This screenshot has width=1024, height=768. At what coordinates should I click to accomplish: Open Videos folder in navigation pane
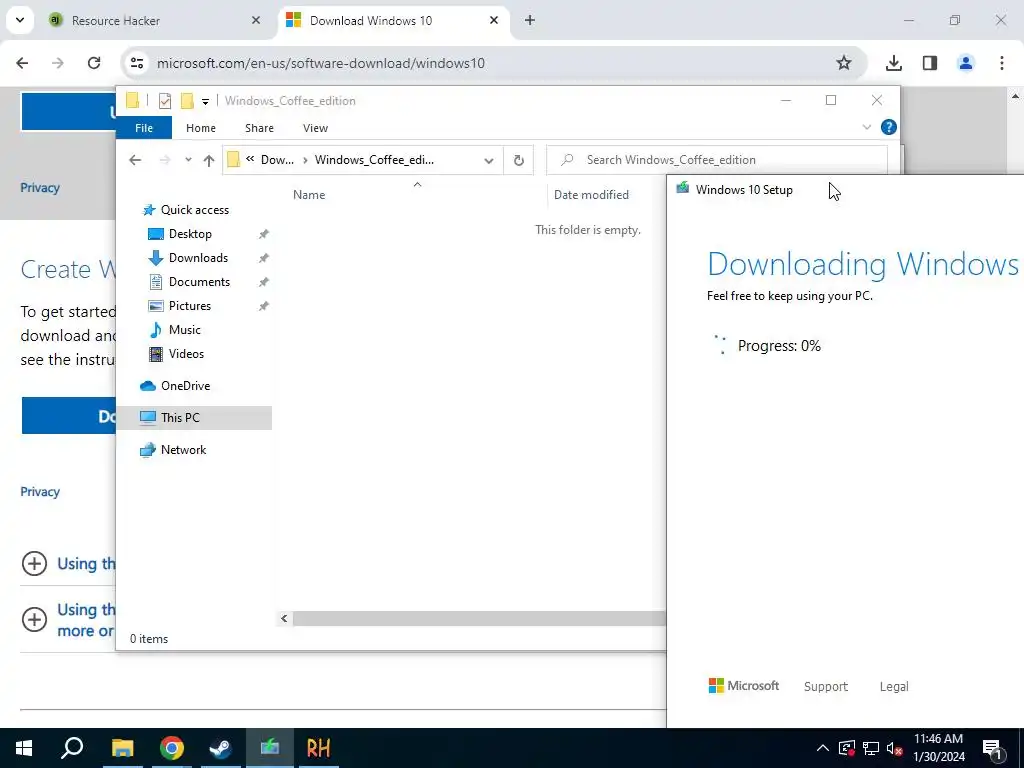point(186,354)
